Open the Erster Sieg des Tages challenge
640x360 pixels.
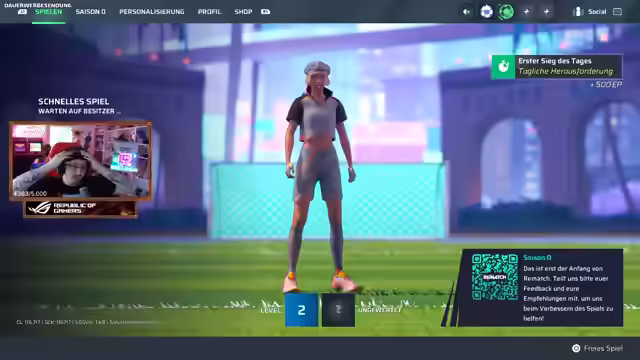[557, 67]
